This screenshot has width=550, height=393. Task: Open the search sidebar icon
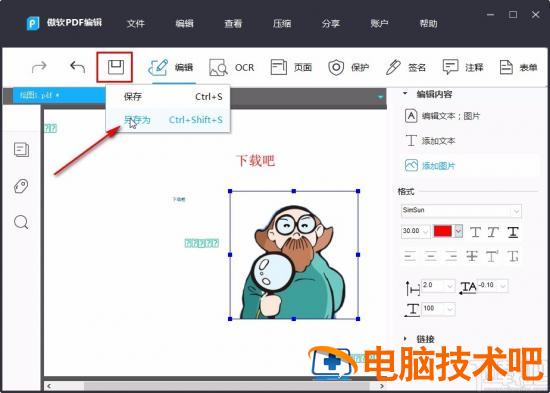(x=21, y=222)
